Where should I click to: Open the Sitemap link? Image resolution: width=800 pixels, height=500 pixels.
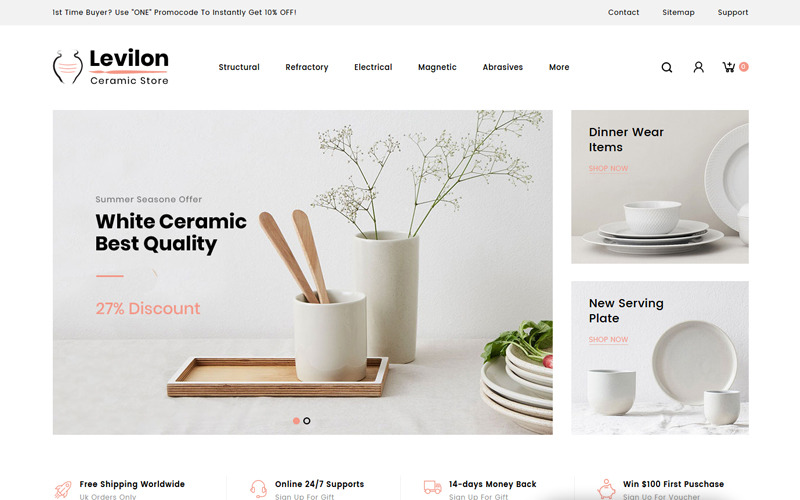678,12
